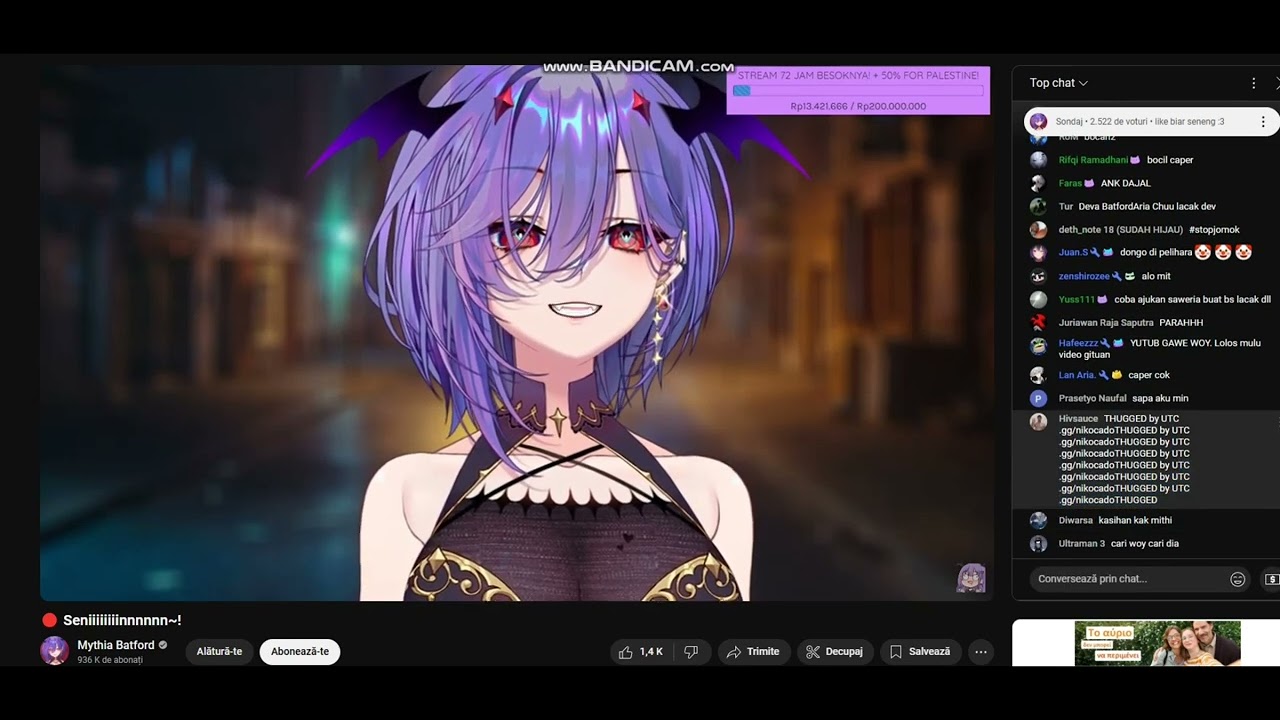Subscribe with Abonează-te button
1280x720 pixels.
[300, 652]
